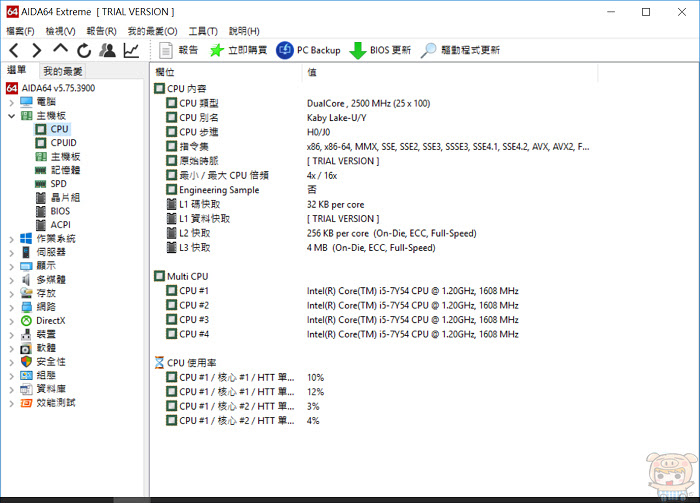Expand the 網路 network node
700x503 pixels.
click(x=12, y=308)
